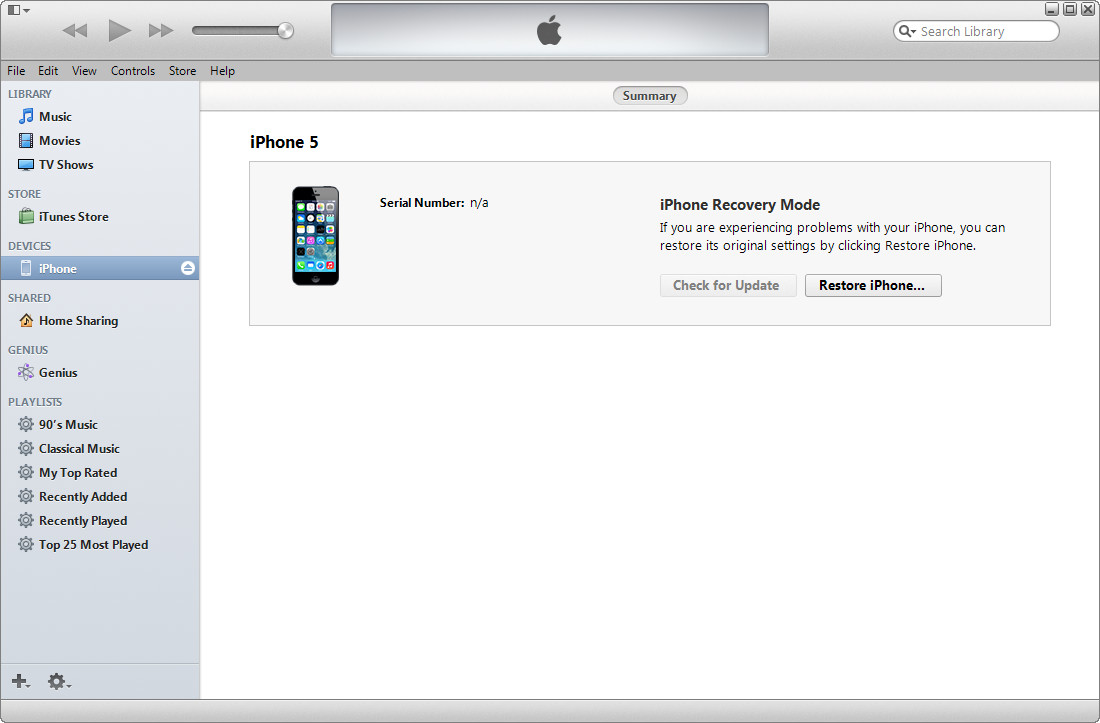Maximize the iTunes window
The image size is (1100, 723).
point(1070,9)
